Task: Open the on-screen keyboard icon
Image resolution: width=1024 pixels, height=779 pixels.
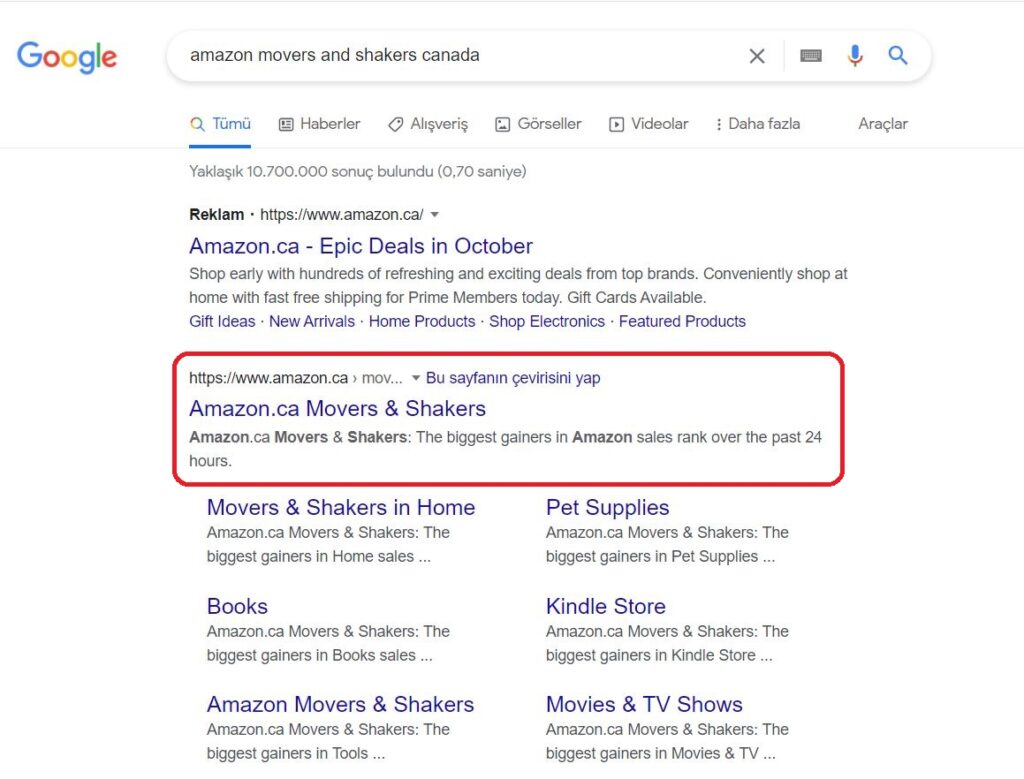Action: point(810,56)
